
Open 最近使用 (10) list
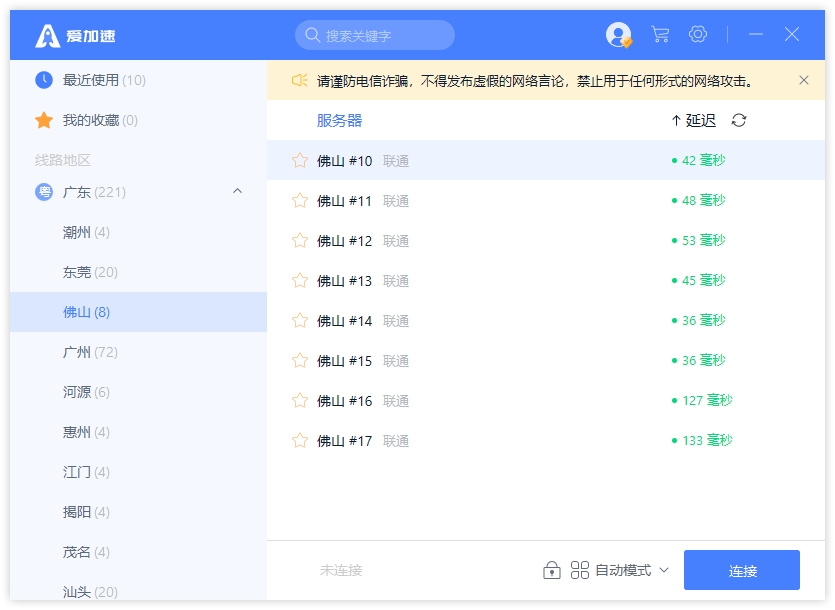[138, 80]
